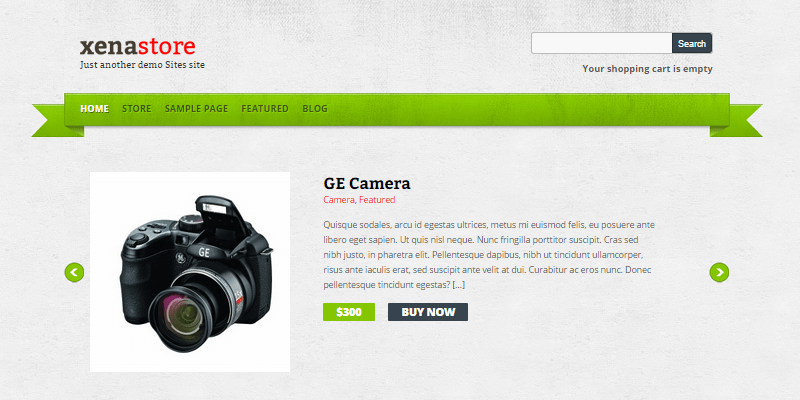Focus the search text field
Viewport: 800px width, 400px height.
[x=602, y=43]
